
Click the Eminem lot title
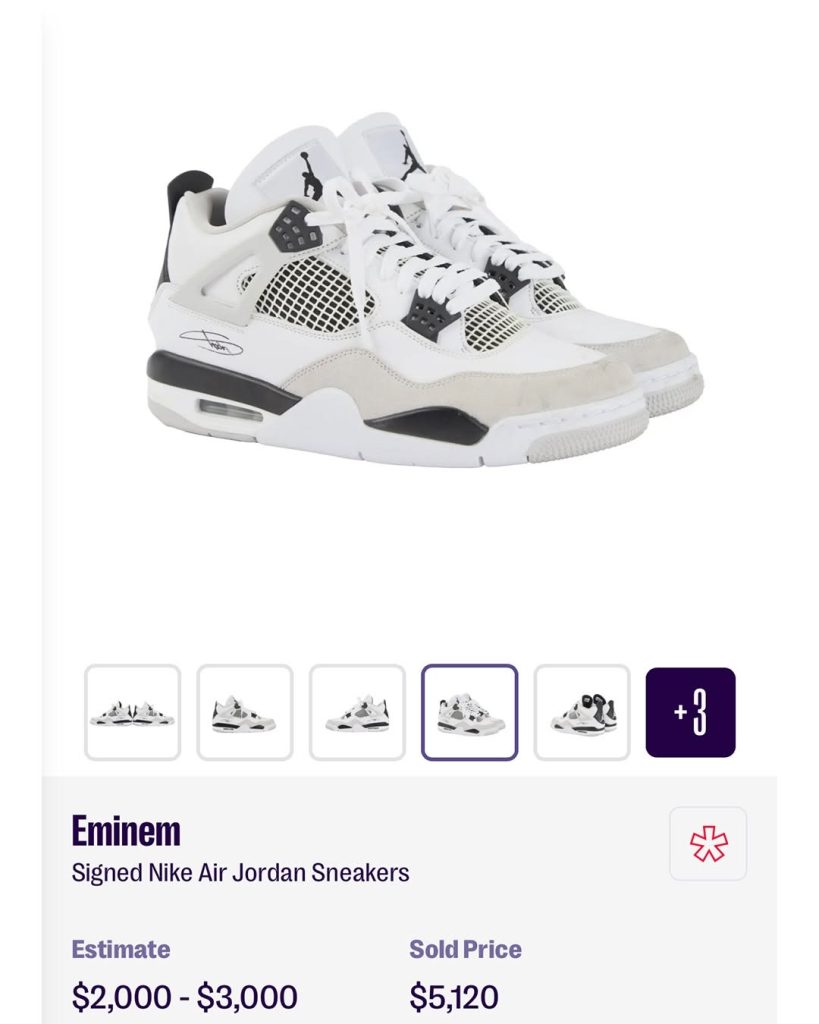pos(126,831)
